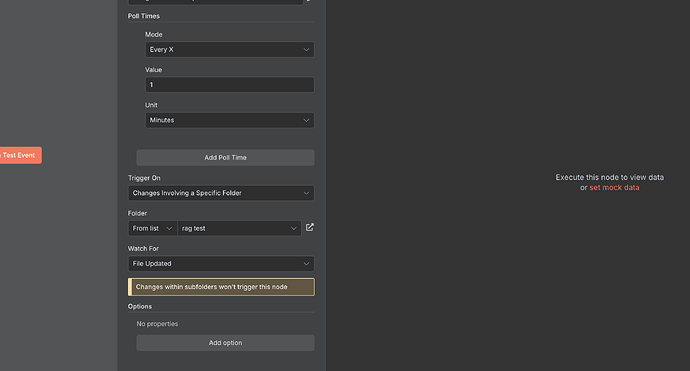Open the external link icon beside Folder
The image size is (690, 371).
(310, 227)
